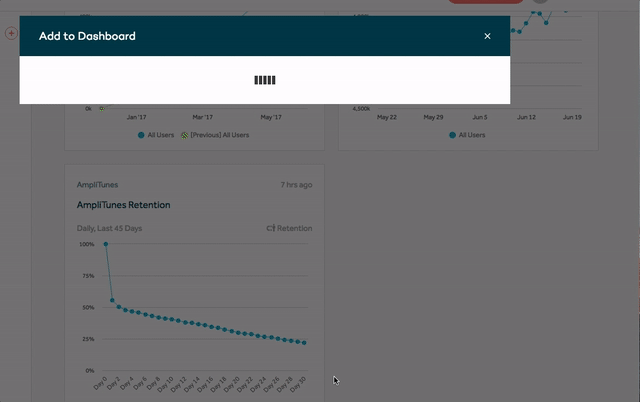Viewport: 640px width, 402px height.
Task: Click the Jun 12 axis label on right chart
Action: 526,117
